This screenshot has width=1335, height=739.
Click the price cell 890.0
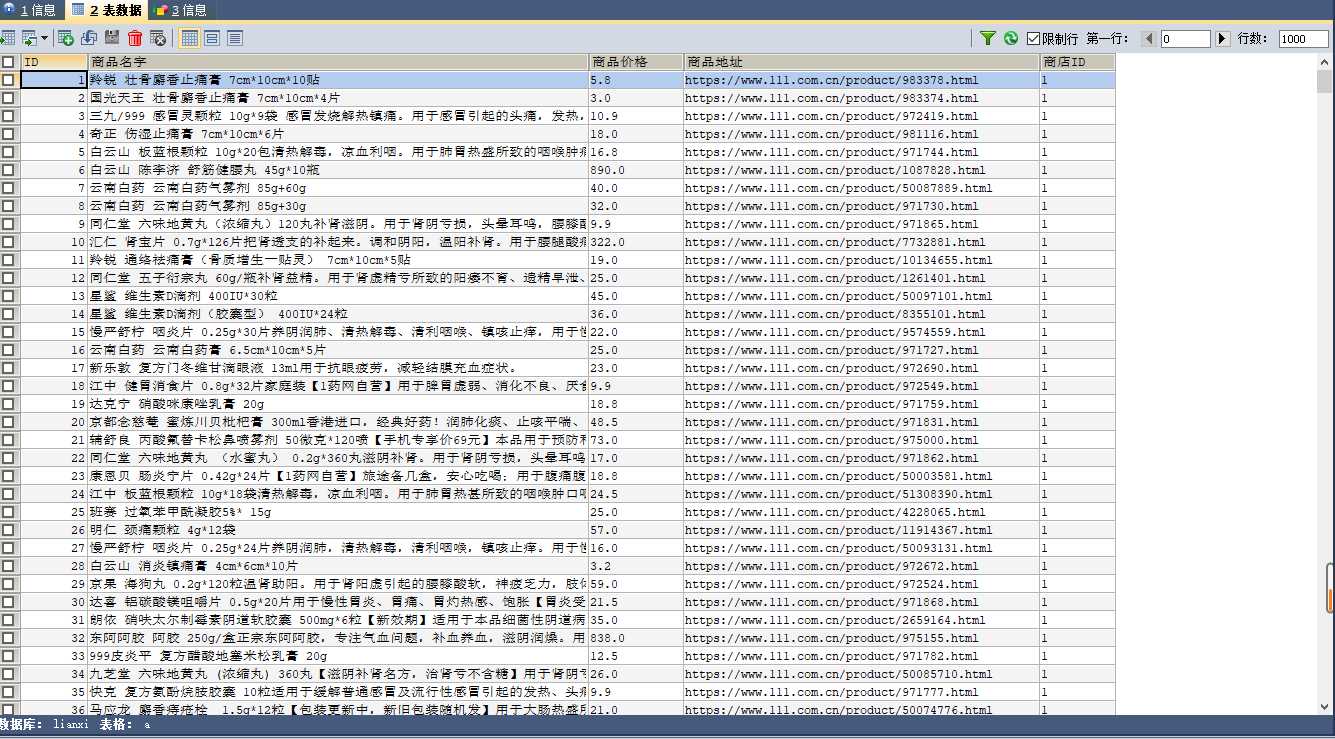pos(636,170)
